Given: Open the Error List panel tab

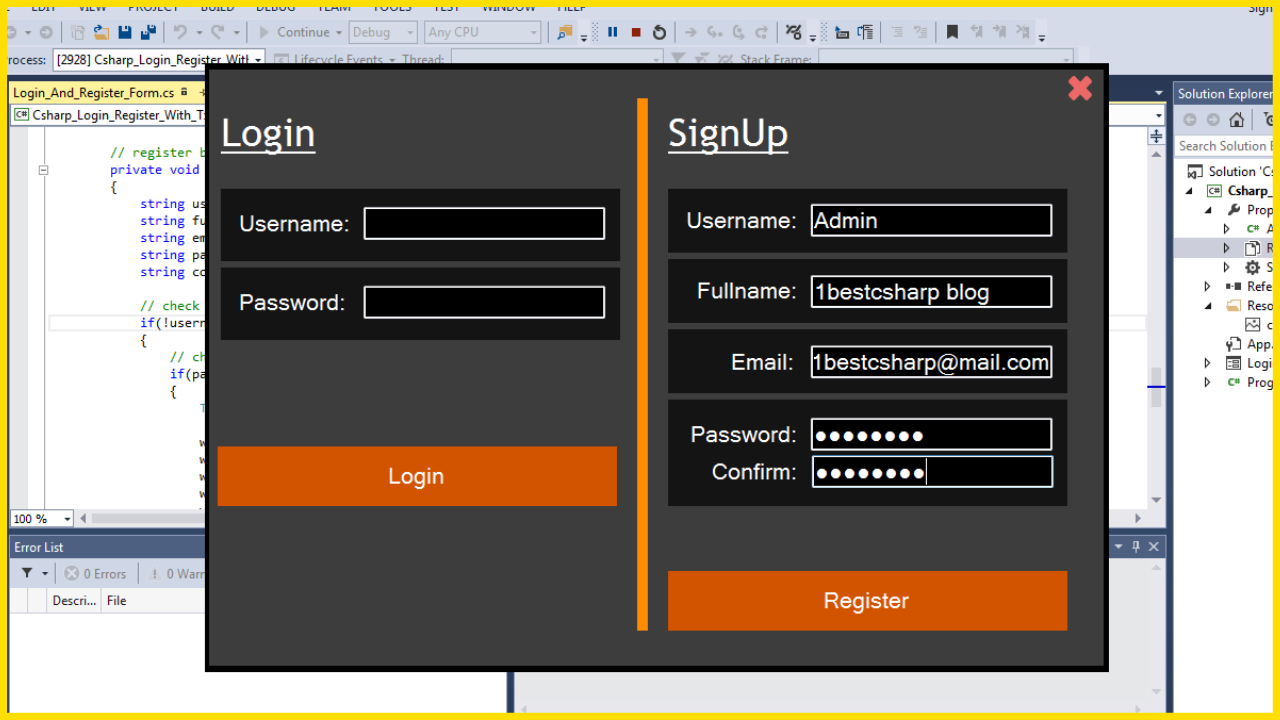Looking at the screenshot, I should point(39,547).
